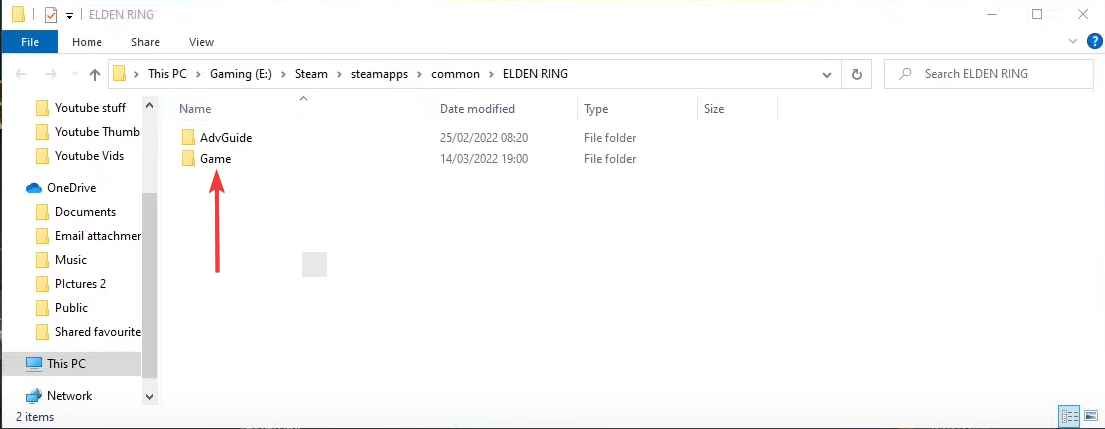This screenshot has width=1105, height=429.
Task: Go back with the left arrow
Action: coord(21,74)
